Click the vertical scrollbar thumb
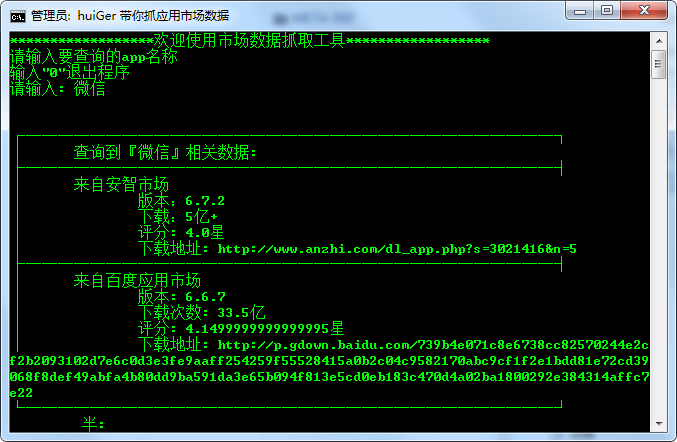677x442 pixels. (x=659, y=64)
